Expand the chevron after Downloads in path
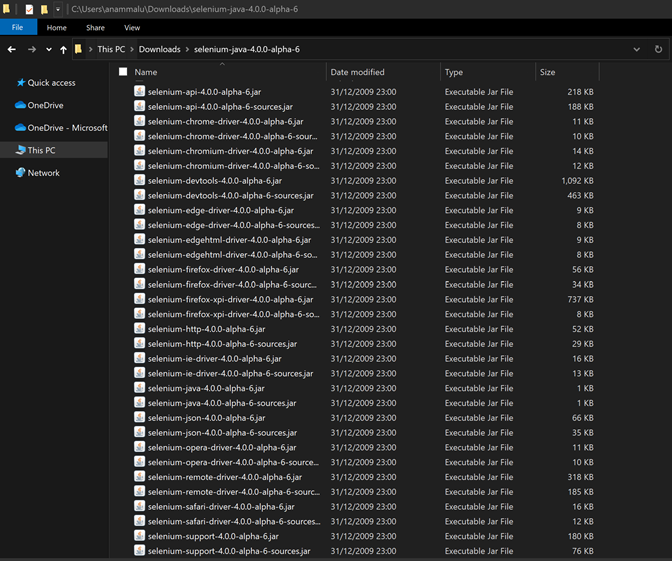The width and height of the screenshot is (672, 561). [187, 49]
